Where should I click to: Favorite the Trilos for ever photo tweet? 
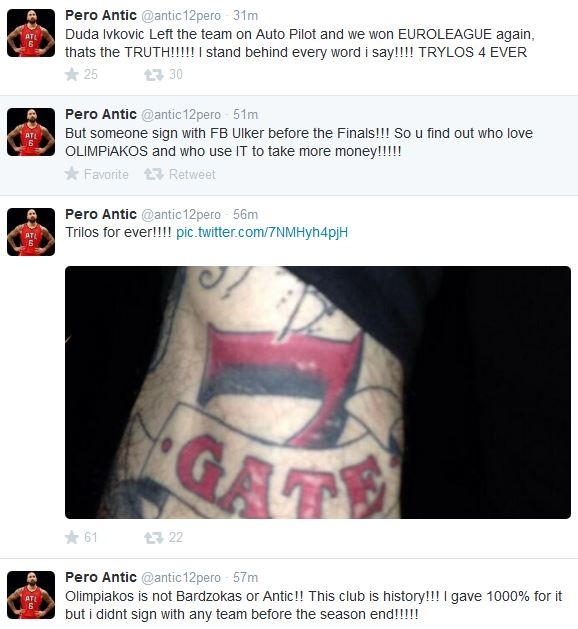(x=72, y=537)
